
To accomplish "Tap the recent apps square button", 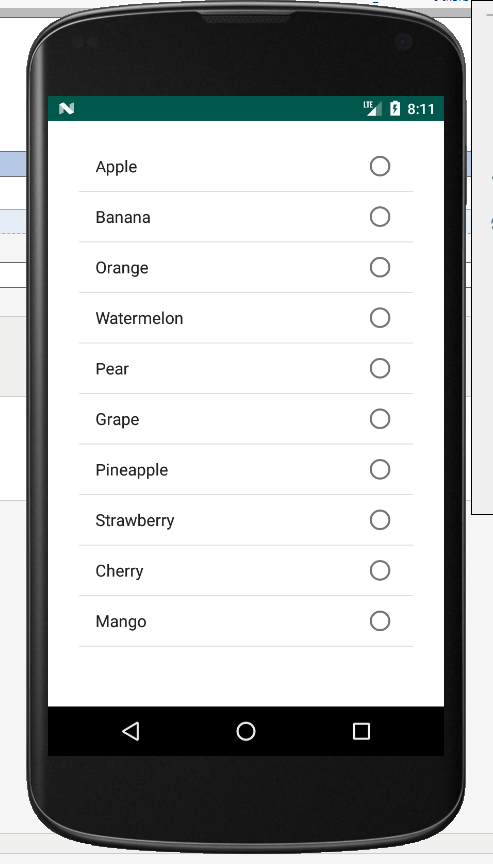I will pyautogui.click(x=361, y=731).
